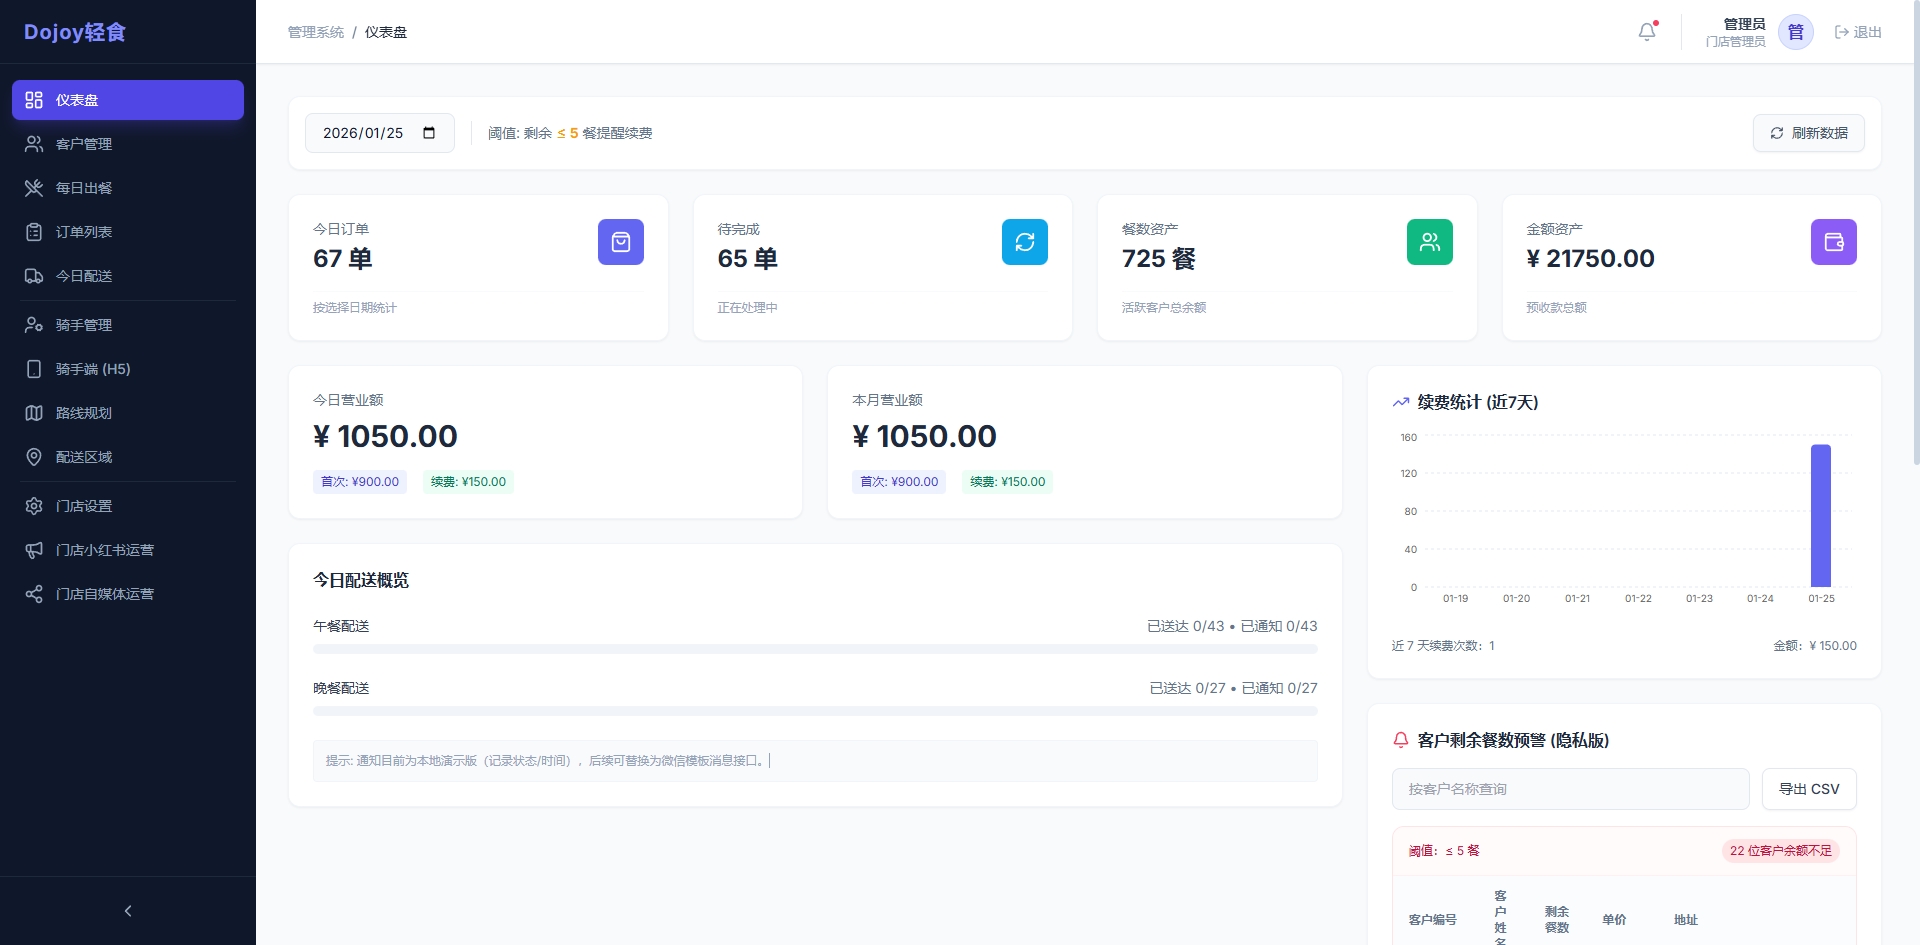This screenshot has width=1920, height=945.
Task: Log out using 退出 link
Action: pos(1858,32)
